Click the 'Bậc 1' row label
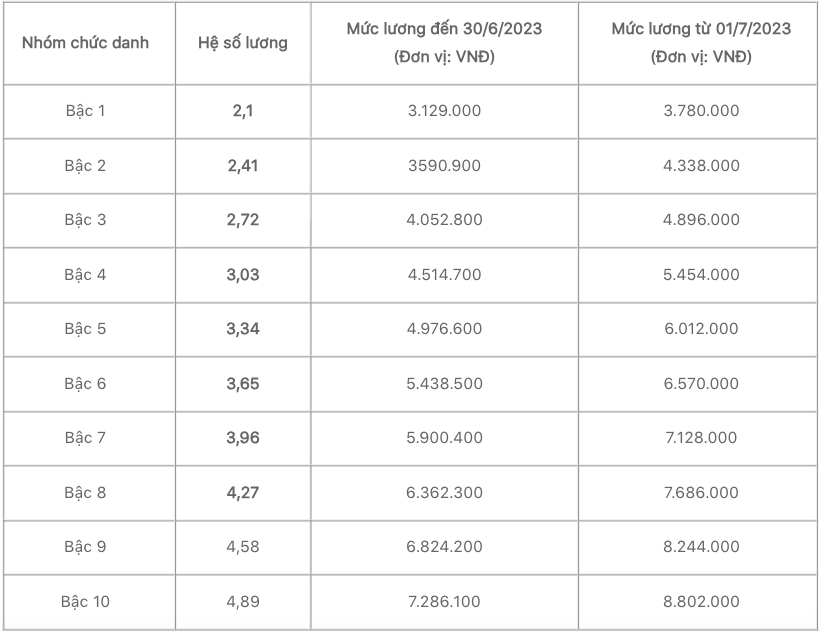The height and width of the screenshot is (632, 820). pos(85,111)
